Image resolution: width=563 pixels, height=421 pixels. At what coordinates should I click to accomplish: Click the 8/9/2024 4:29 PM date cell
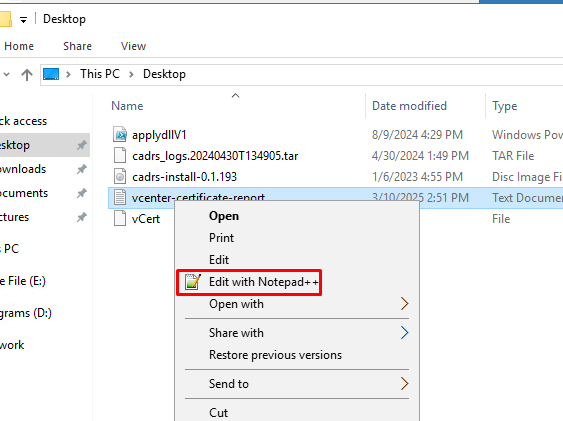pyautogui.click(x=417, y=135)
